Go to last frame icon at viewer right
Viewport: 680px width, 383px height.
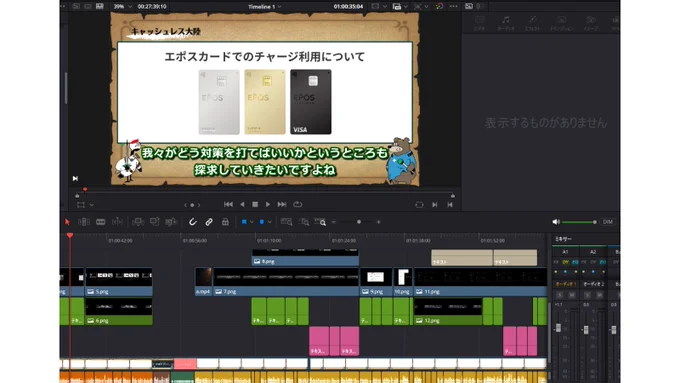click(450, 205)
